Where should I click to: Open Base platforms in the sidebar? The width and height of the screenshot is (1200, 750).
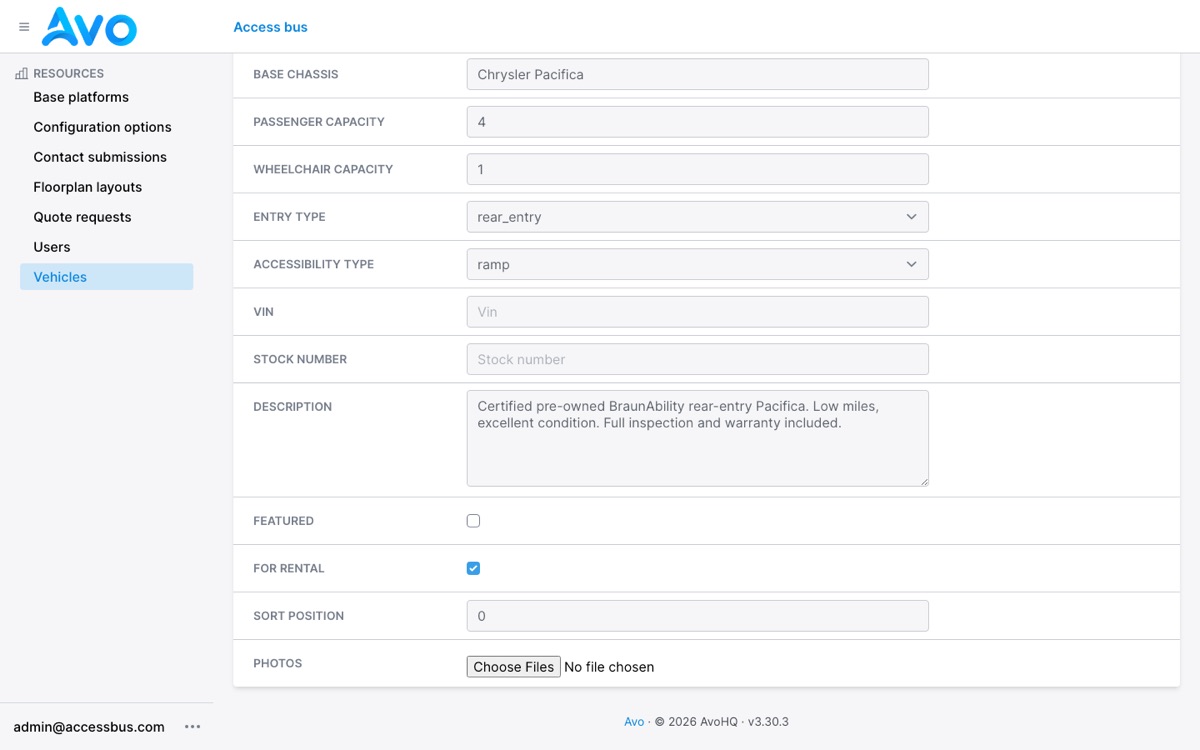click(x=81, y=97)
